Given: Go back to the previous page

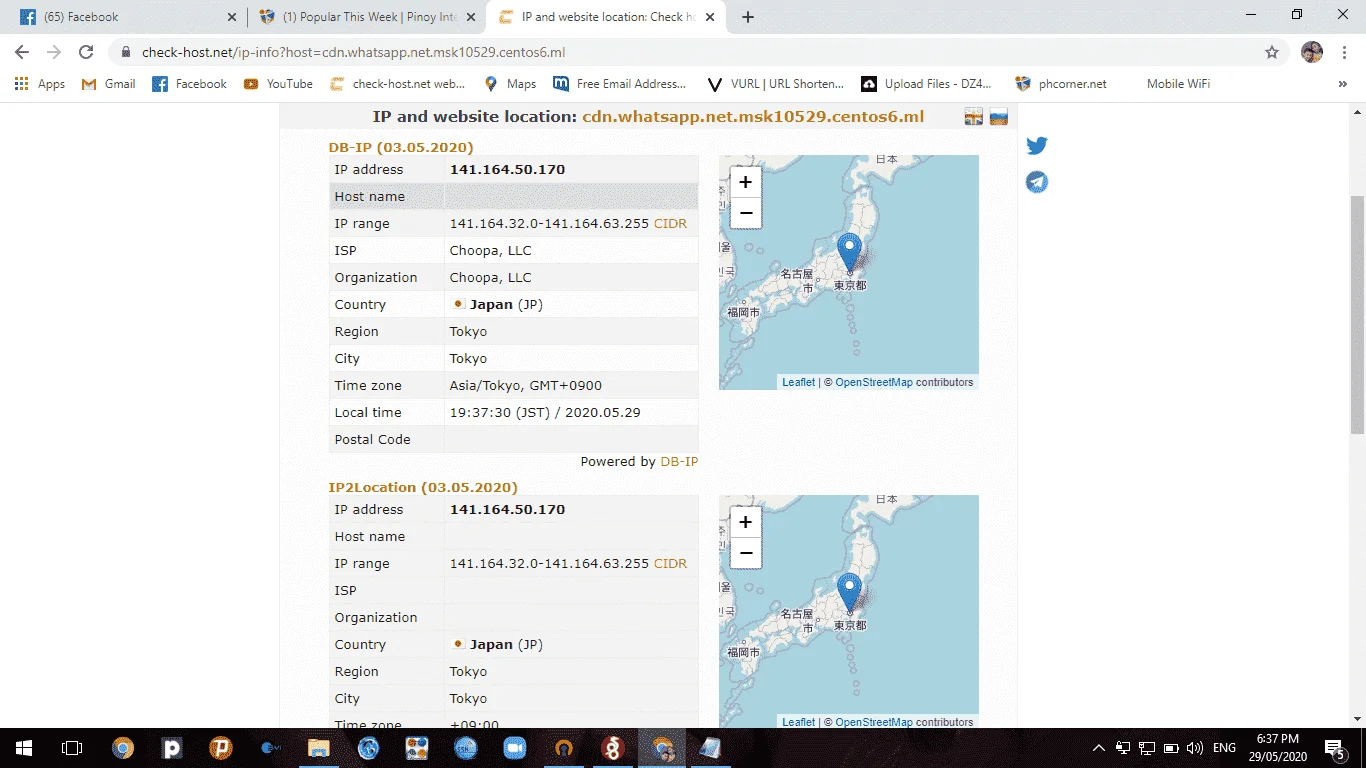Looking at the screenshot, I should [x=22, y=52].
